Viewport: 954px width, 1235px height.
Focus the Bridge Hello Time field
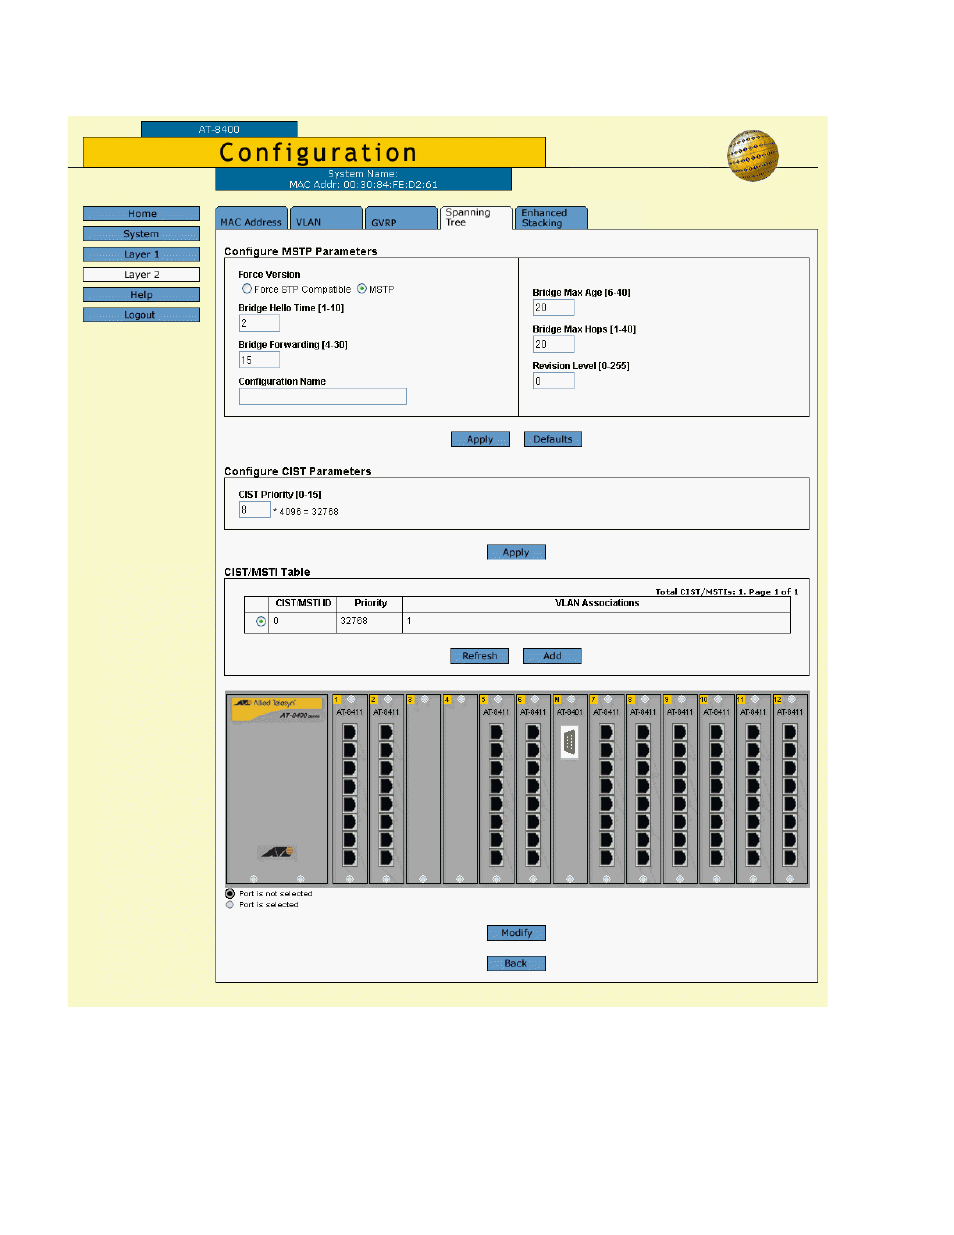click(x=259, y=323)
